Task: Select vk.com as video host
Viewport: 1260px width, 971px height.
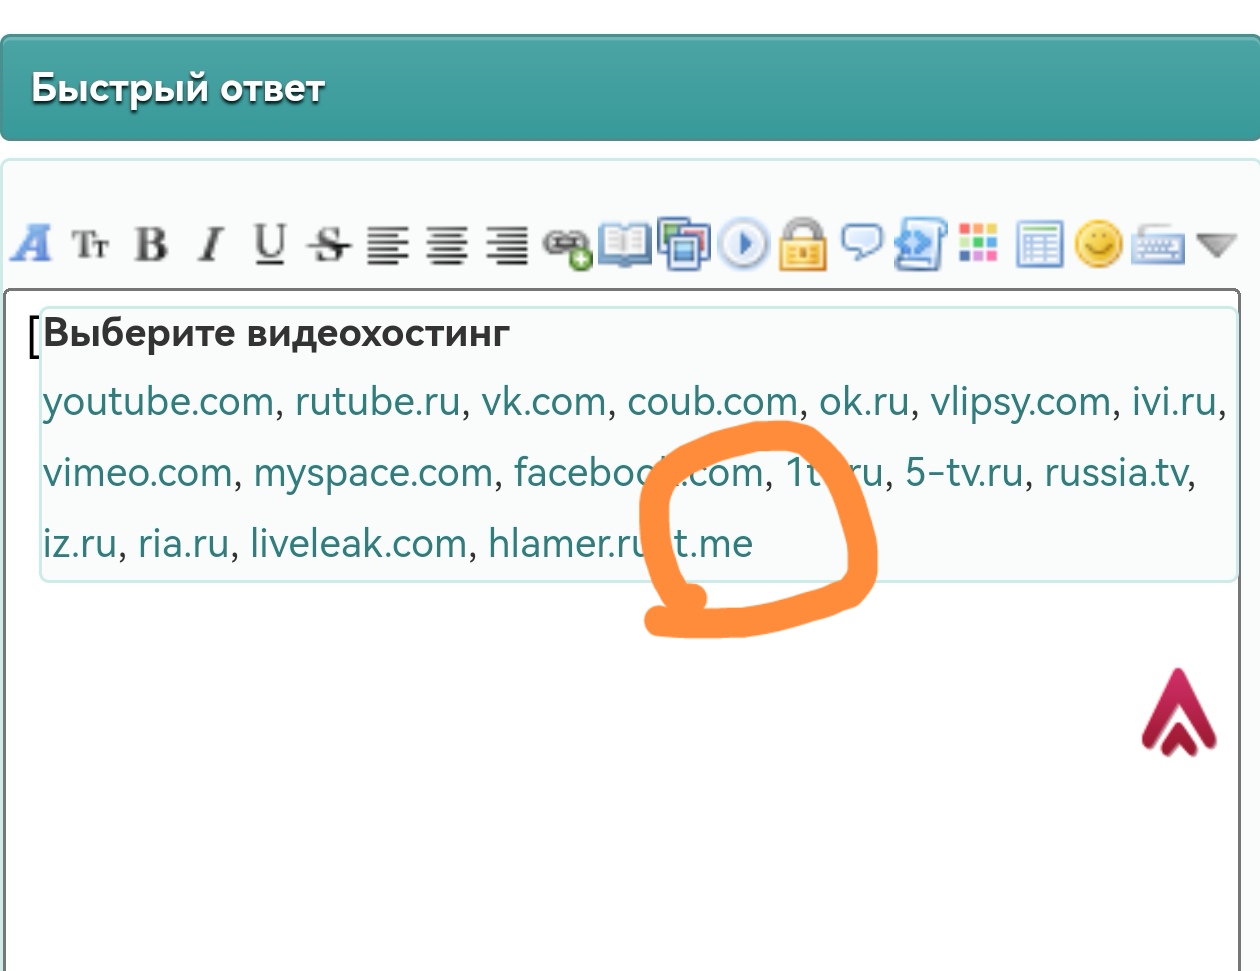Action: coord(544,402)
